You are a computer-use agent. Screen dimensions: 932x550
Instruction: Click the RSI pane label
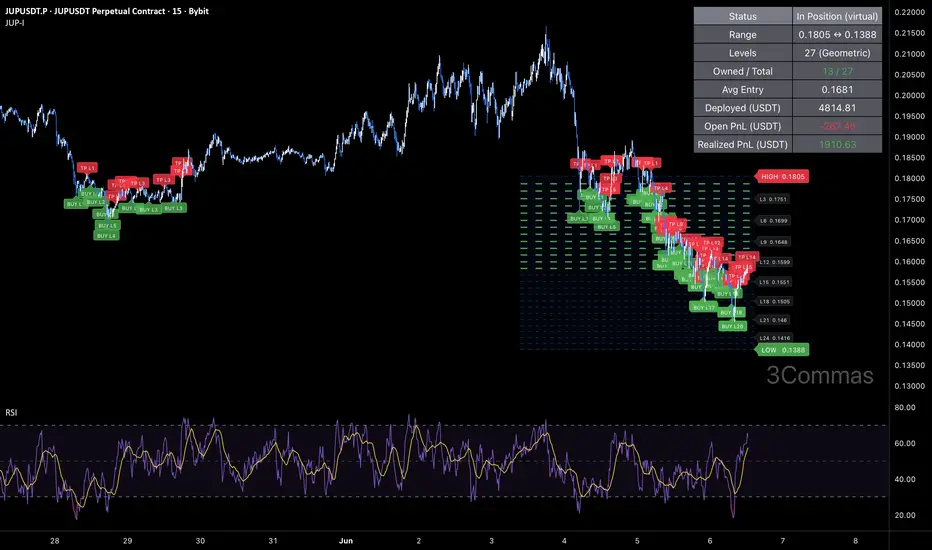(x=11, y=412)
